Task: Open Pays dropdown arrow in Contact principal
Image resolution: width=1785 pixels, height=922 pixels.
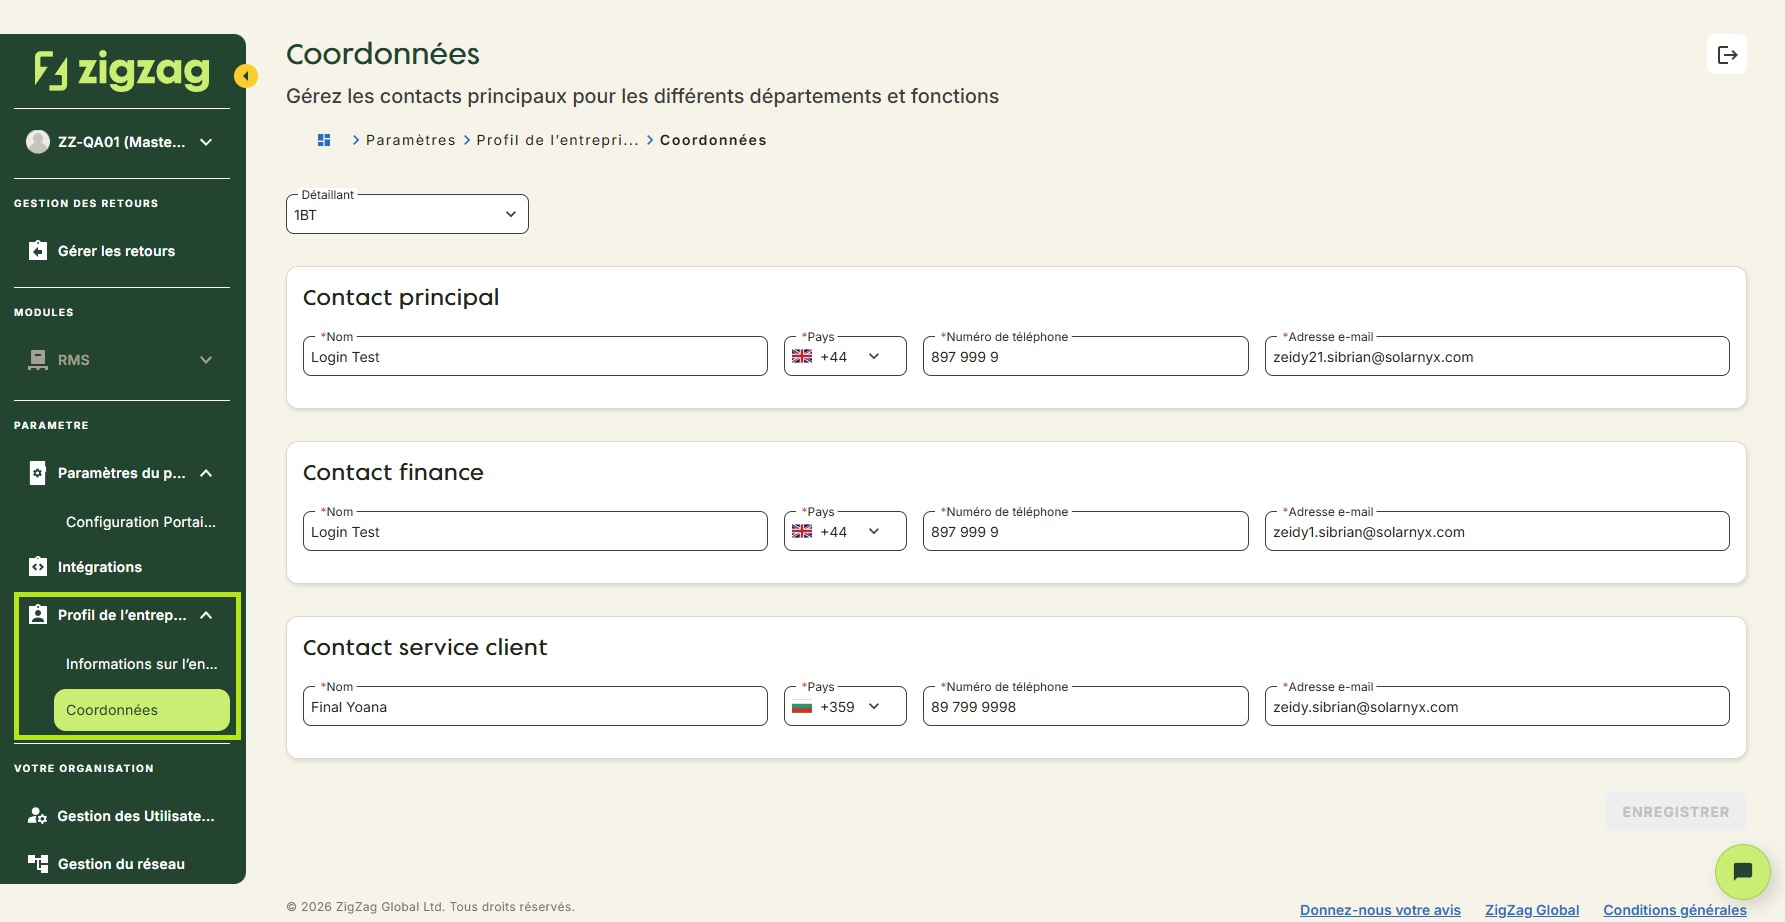Action: 874,357
